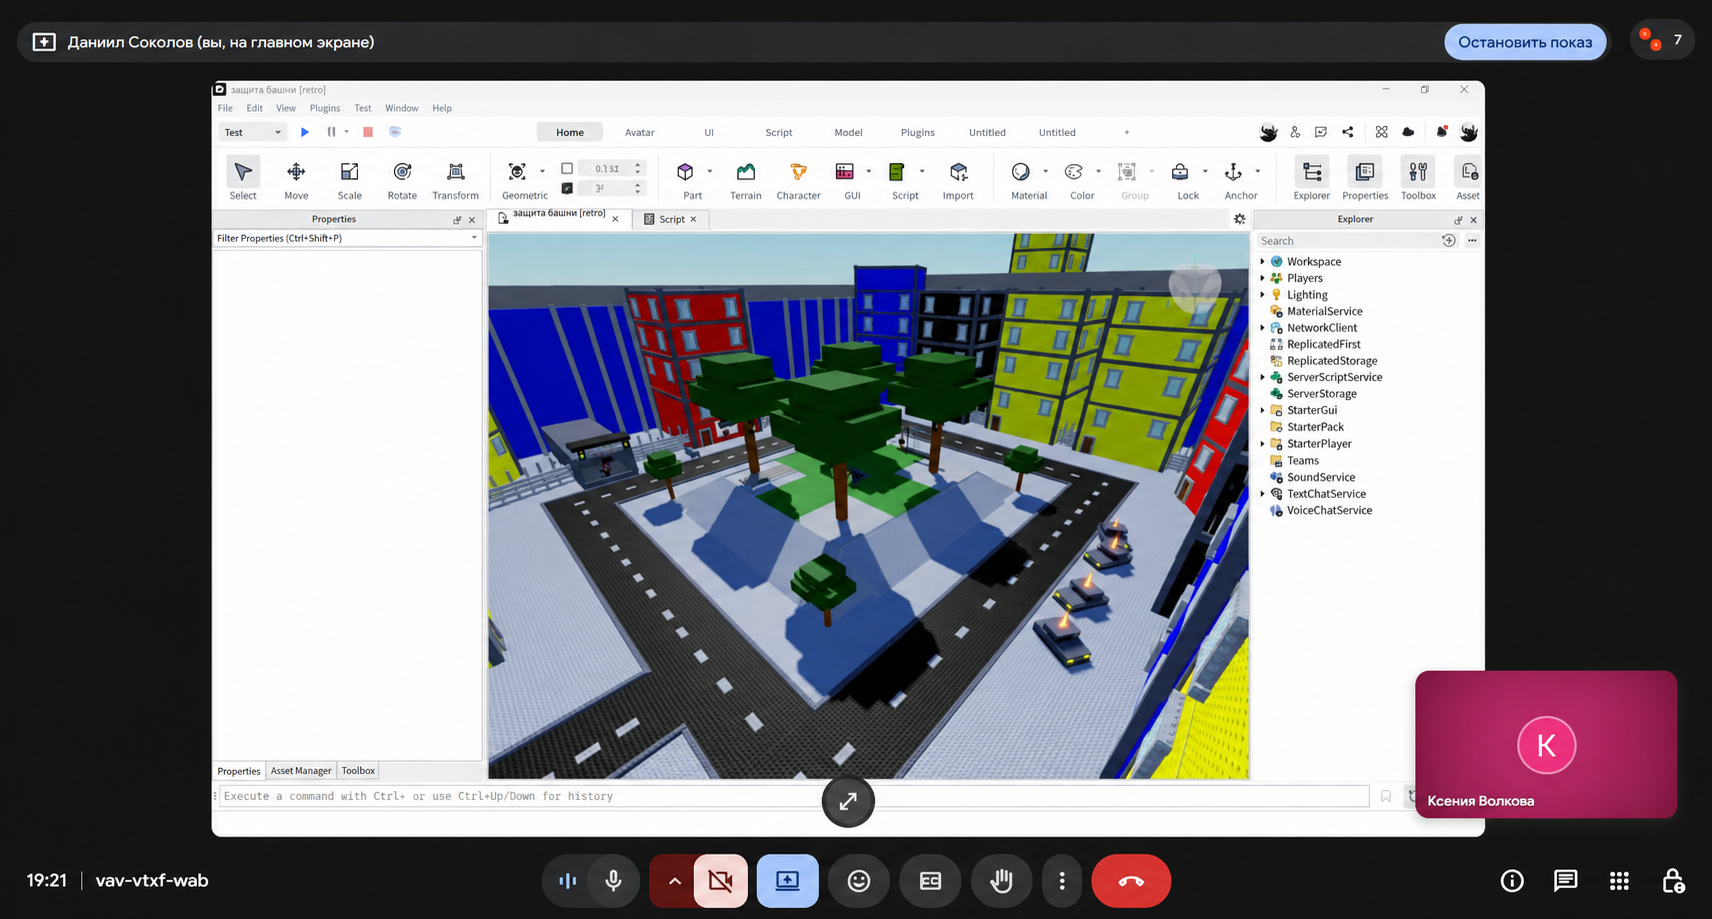
Task: Stop the test with red square
Action: (x=368, y=132)
